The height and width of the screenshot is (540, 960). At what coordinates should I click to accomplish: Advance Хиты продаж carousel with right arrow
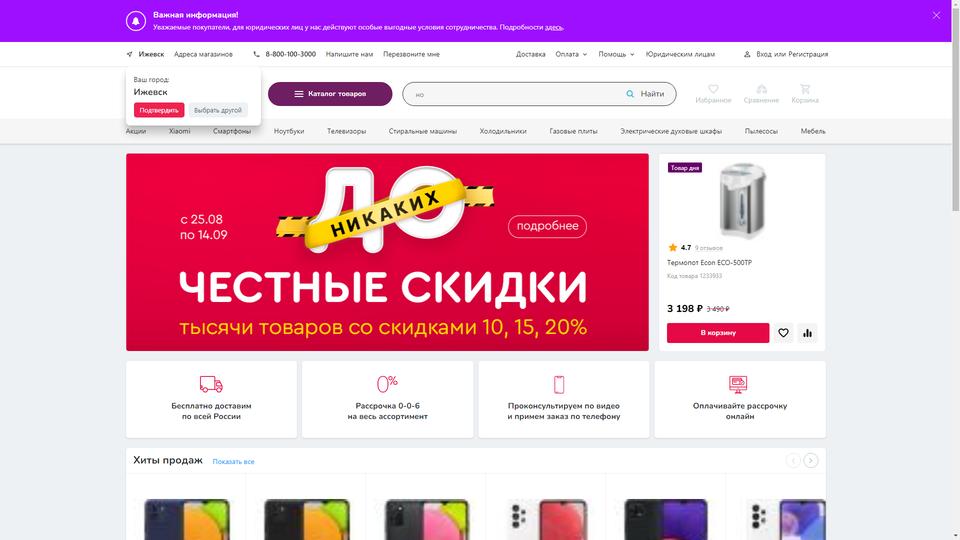[x=811, y=460]
